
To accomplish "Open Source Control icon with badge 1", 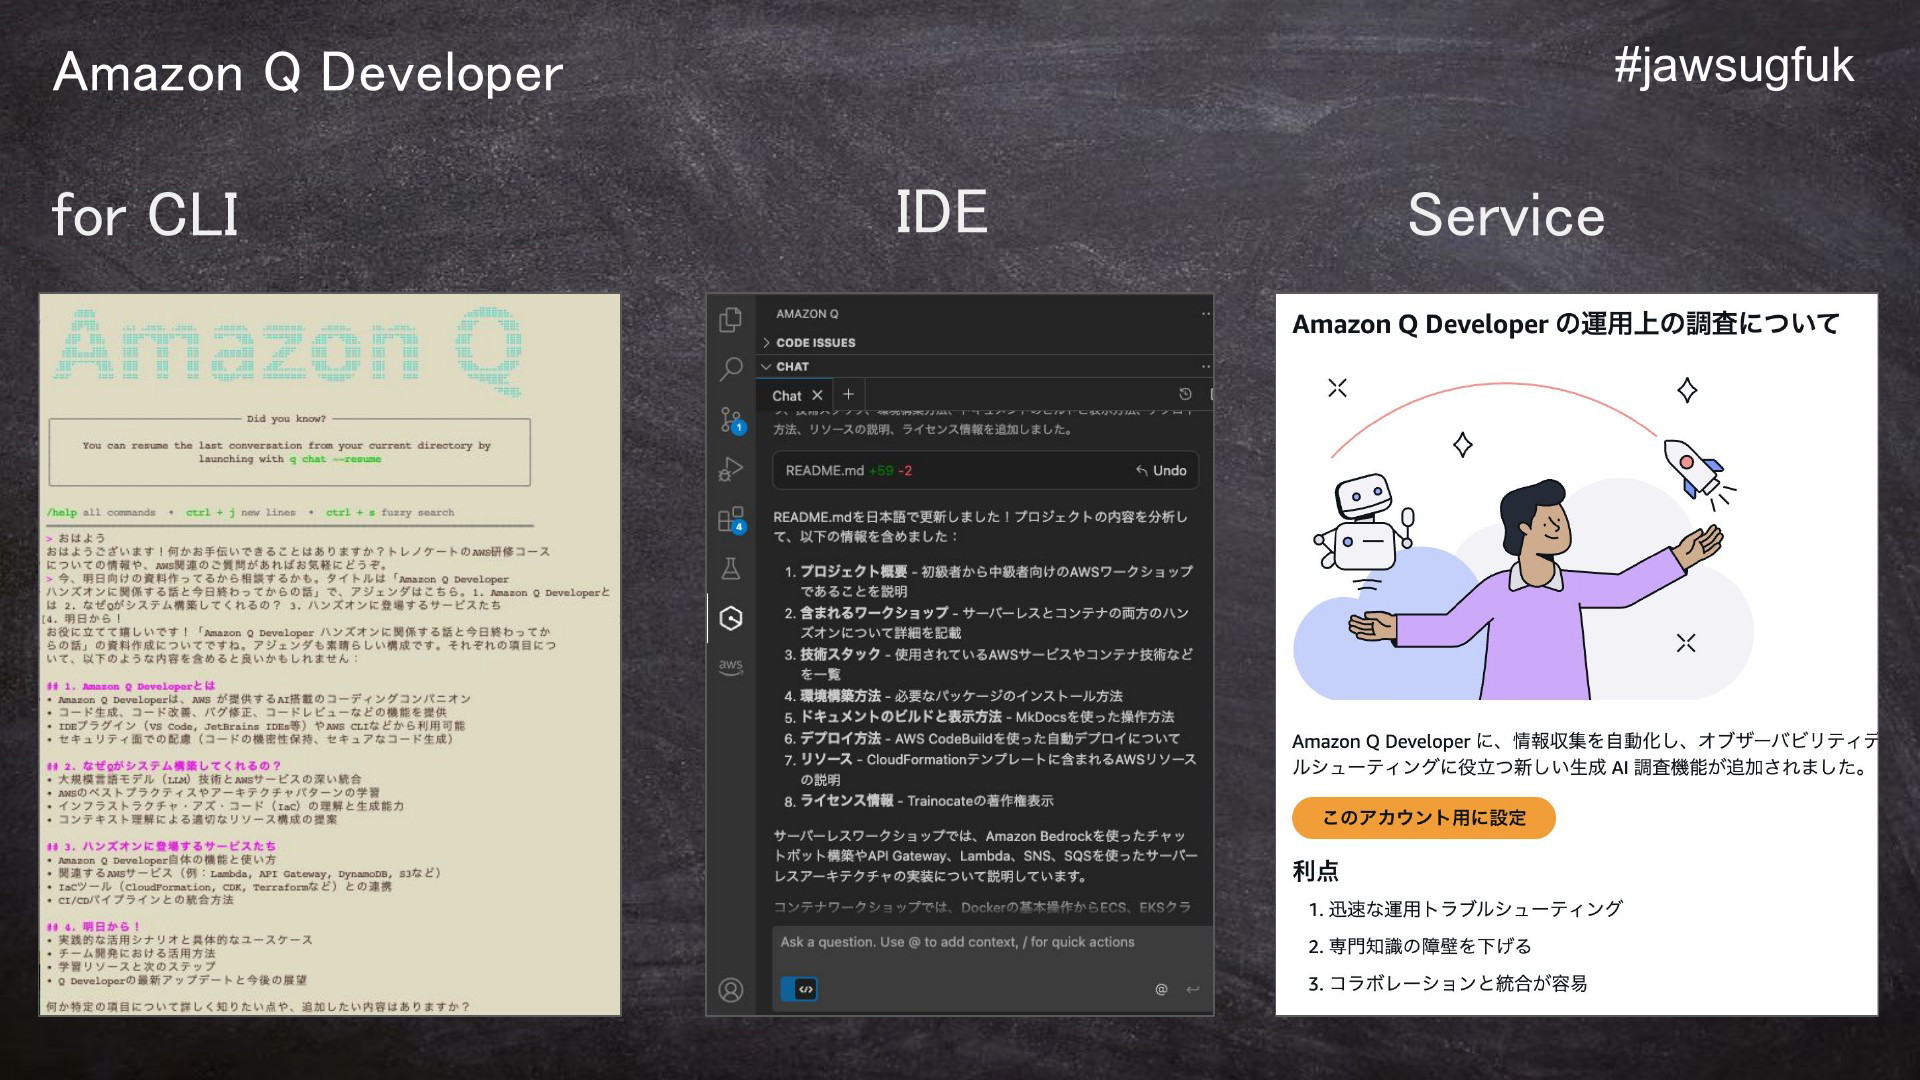I will [731, 420].
